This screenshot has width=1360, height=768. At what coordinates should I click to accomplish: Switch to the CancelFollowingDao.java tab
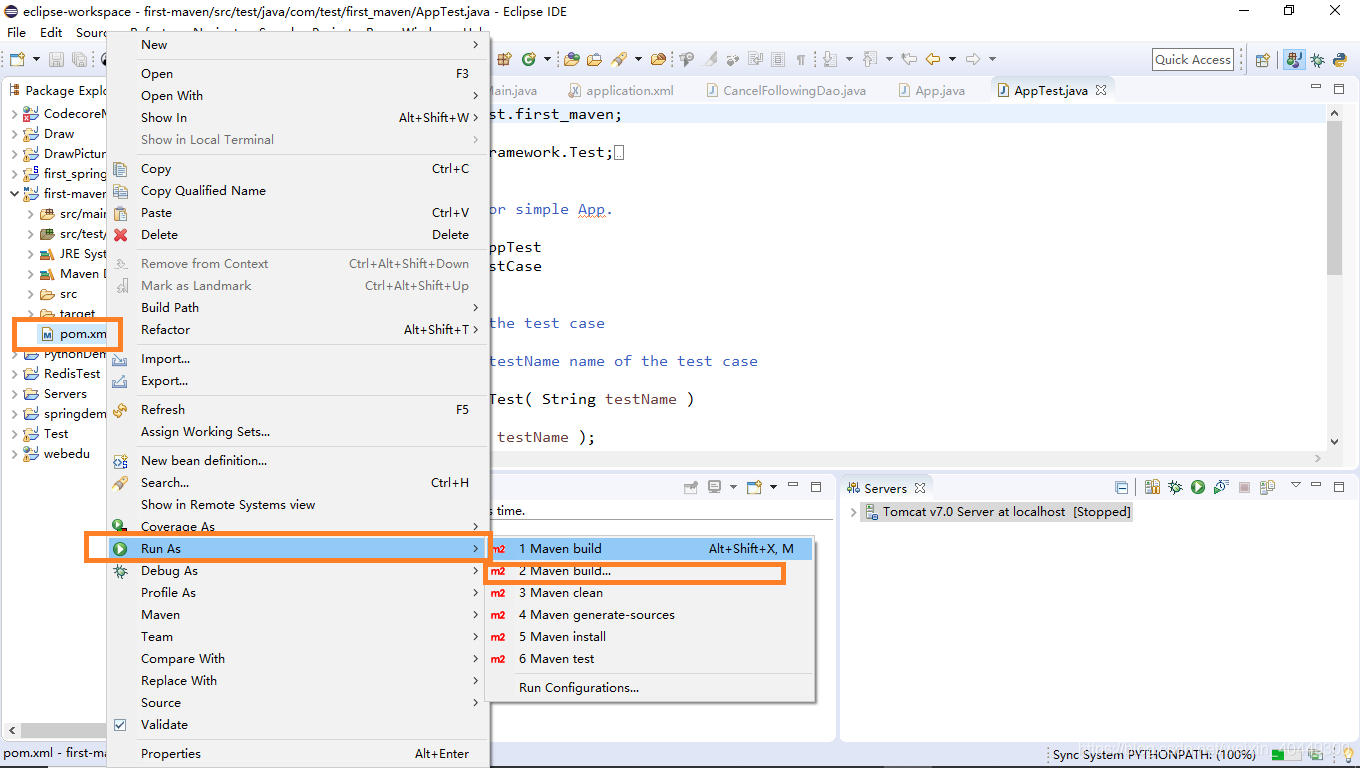(x=785, y=90)
